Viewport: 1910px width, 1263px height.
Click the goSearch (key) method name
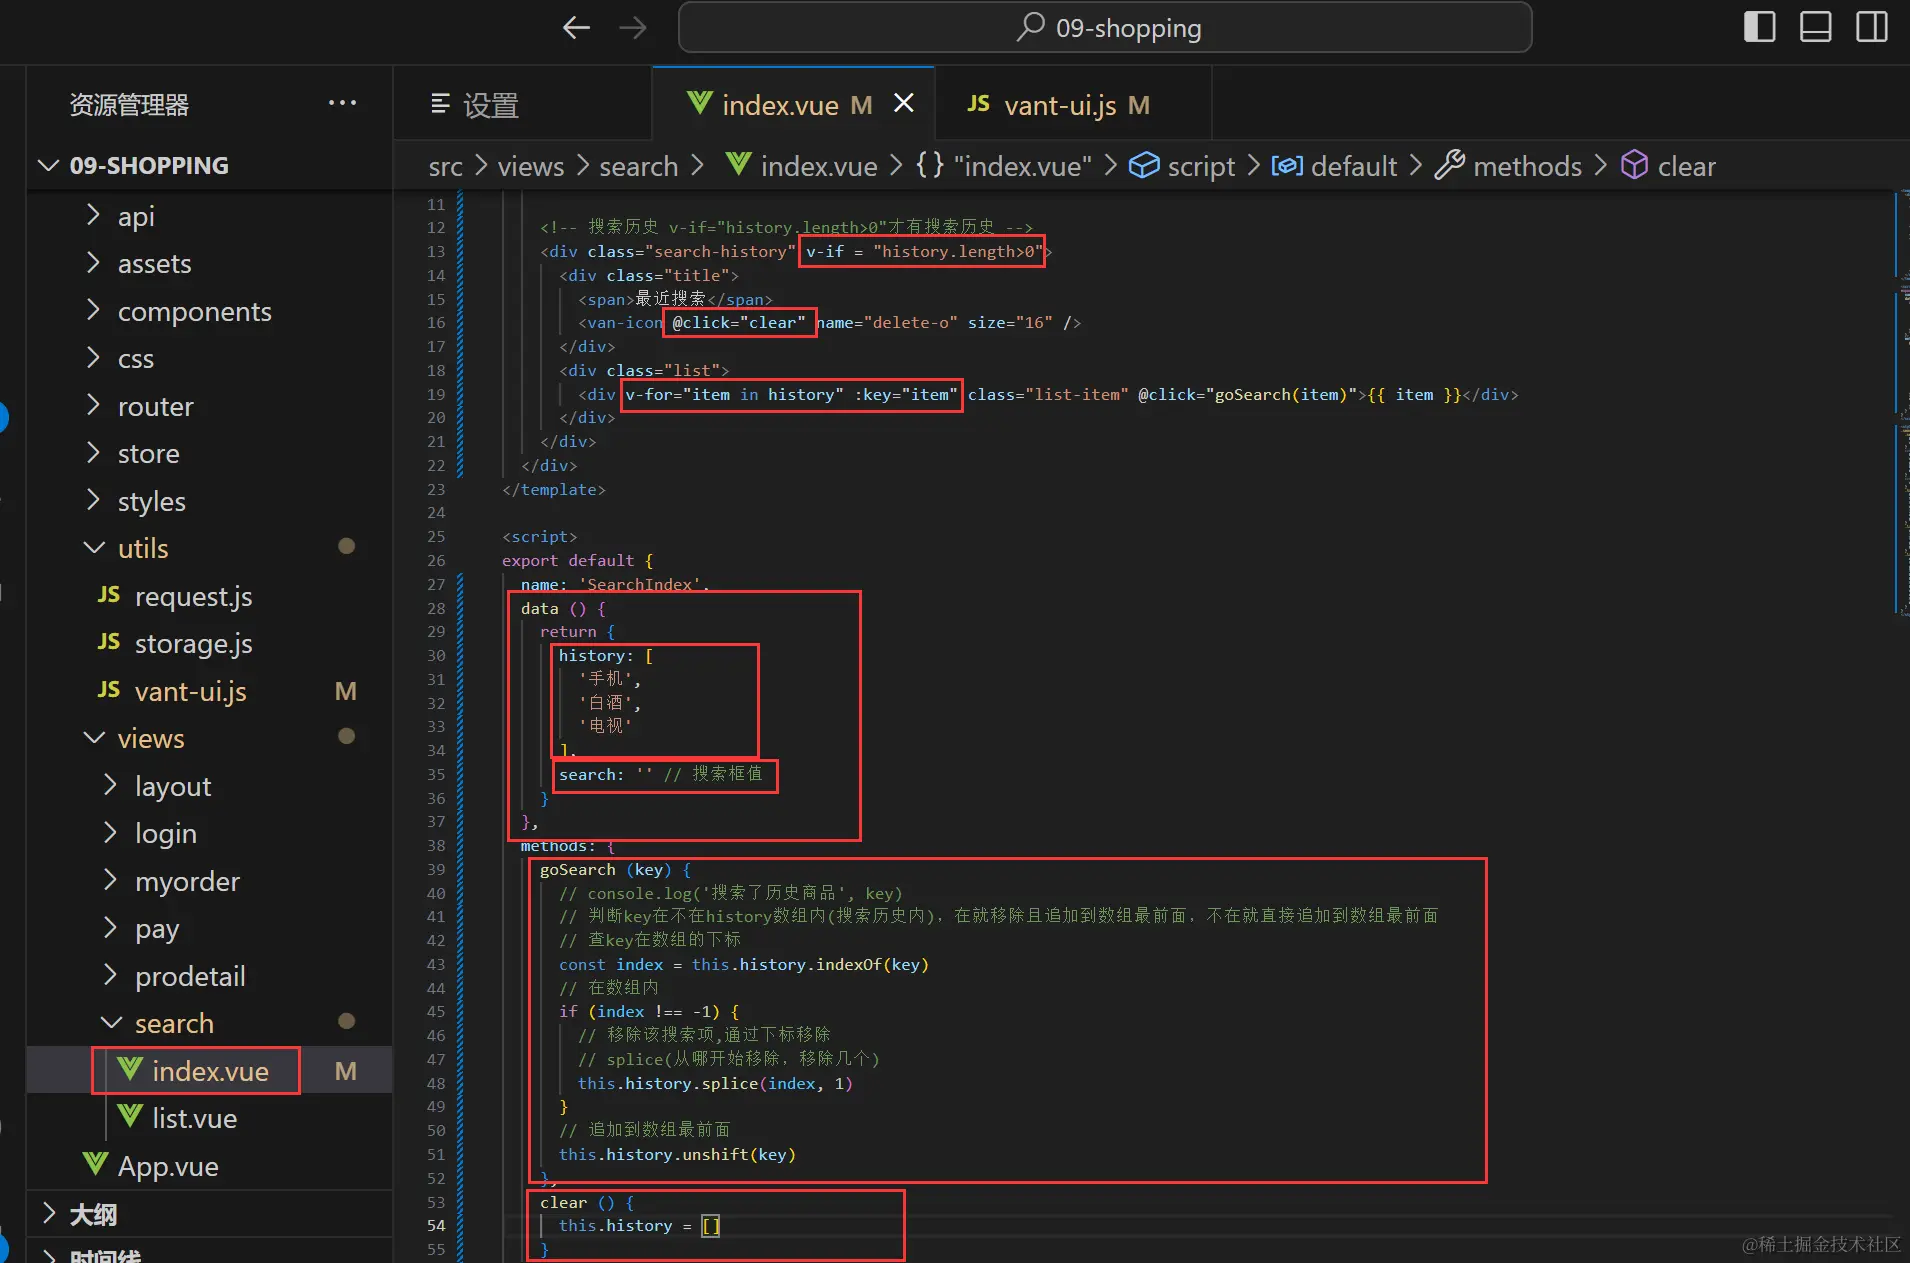coord(605,870)
